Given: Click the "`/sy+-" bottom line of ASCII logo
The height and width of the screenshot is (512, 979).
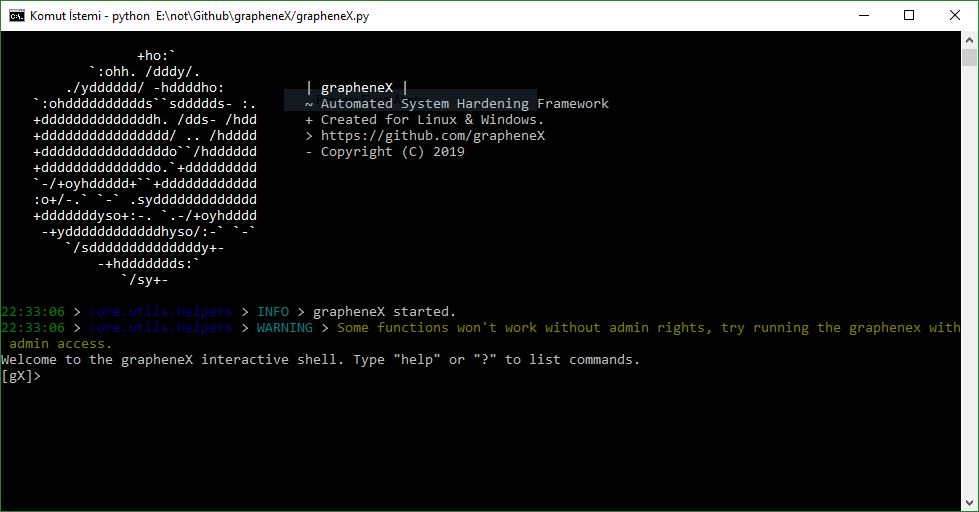Looking at the screenshot, I should [145, 280].
